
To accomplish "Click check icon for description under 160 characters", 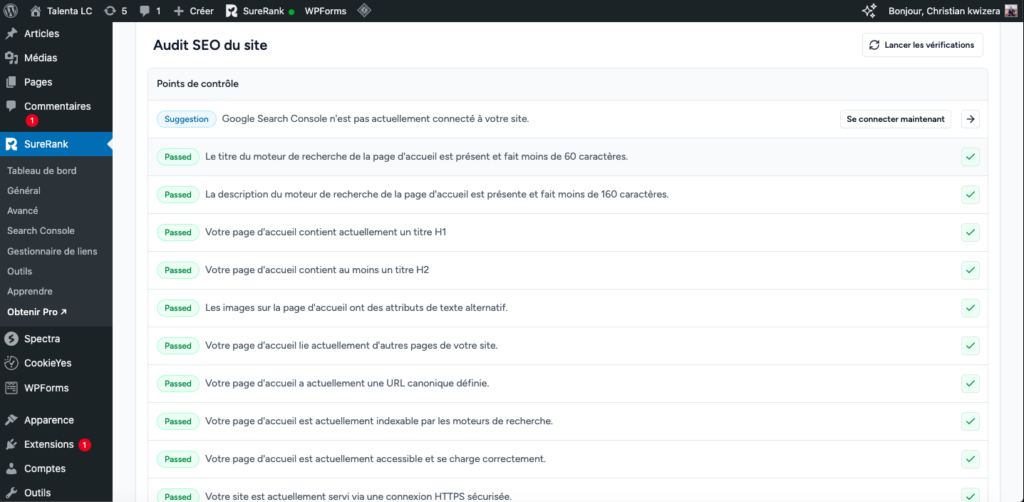I will pyautogui.click(x=970, y=195).
